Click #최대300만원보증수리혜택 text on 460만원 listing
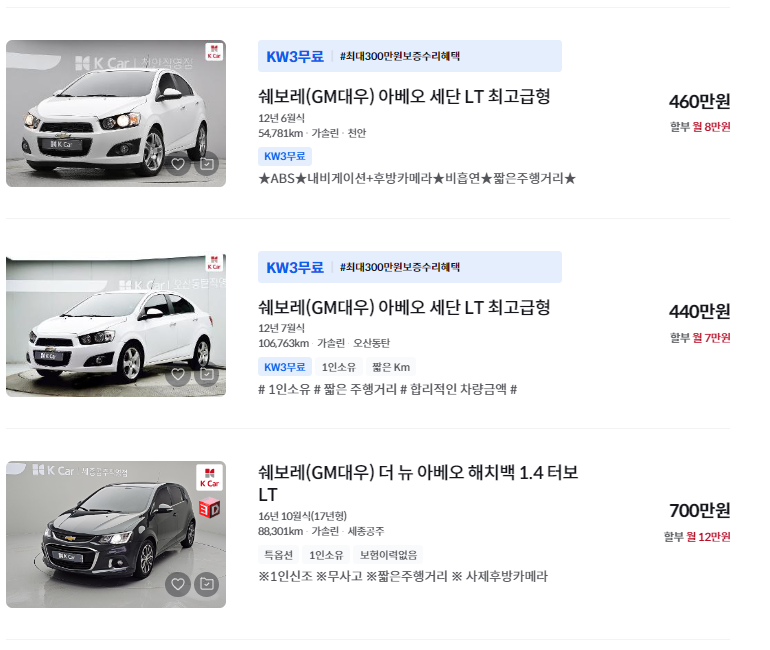The image size is (770, 650). (400, 56)
